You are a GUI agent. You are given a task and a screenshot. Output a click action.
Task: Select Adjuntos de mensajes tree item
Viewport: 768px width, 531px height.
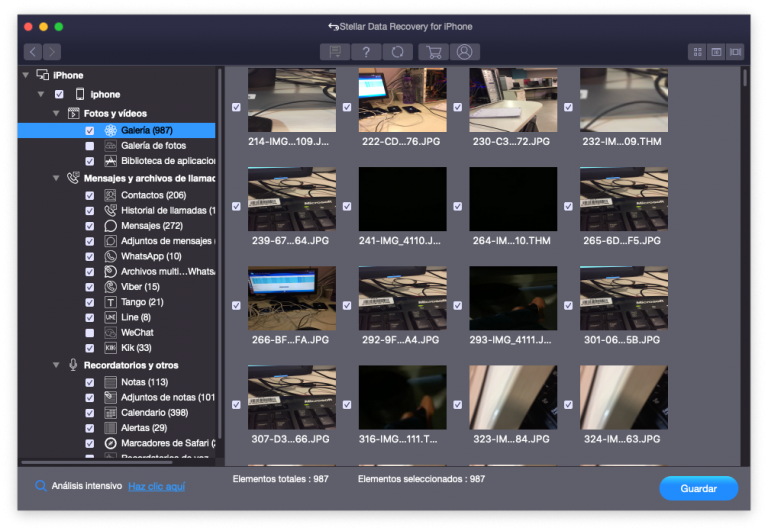tap(168, 241)
